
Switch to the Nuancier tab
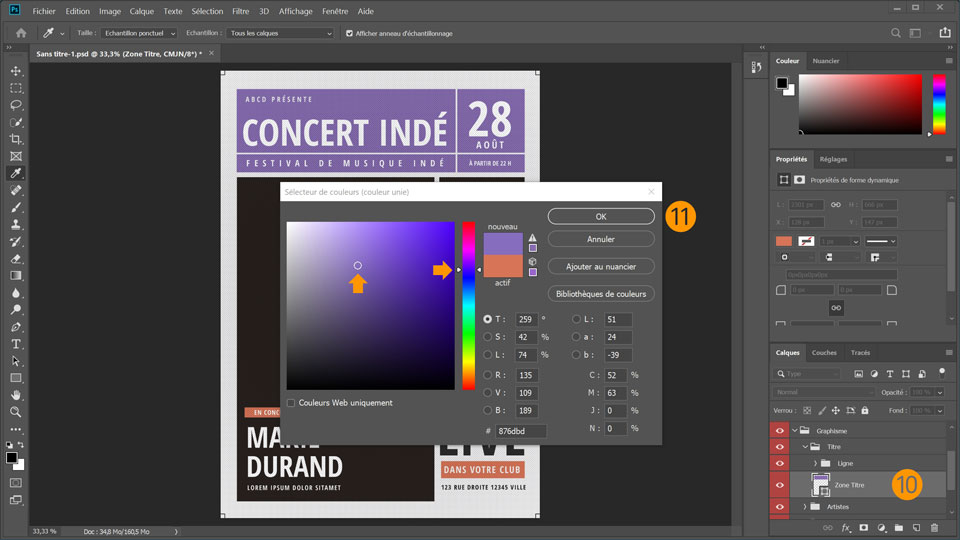pos(826,61)
